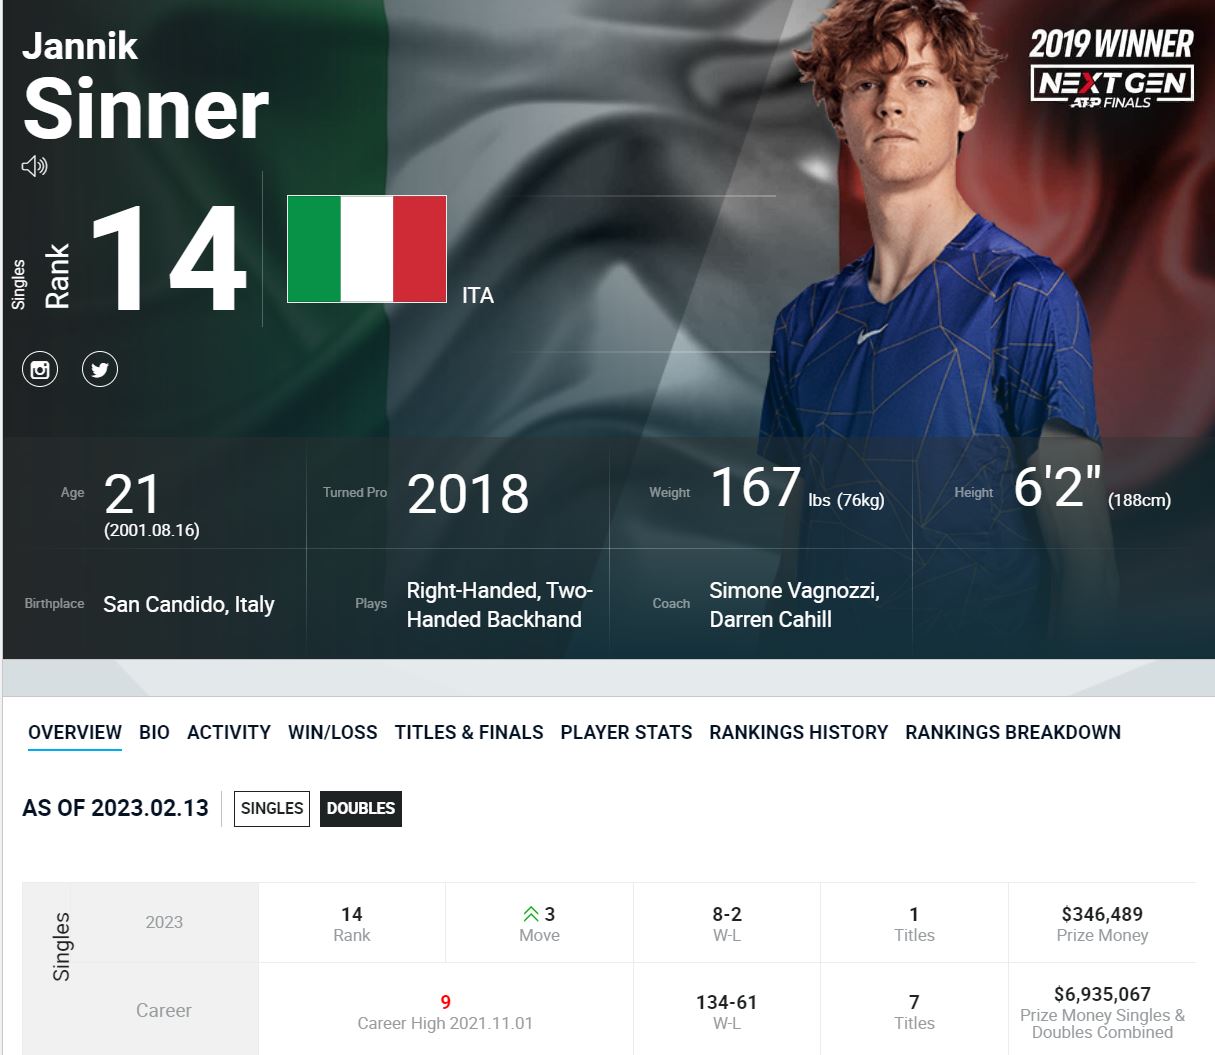Screen dimensions: 1215x1055
Task: Open Jannik Sinner's Twitter profile icon
Action: coord(100,369)
